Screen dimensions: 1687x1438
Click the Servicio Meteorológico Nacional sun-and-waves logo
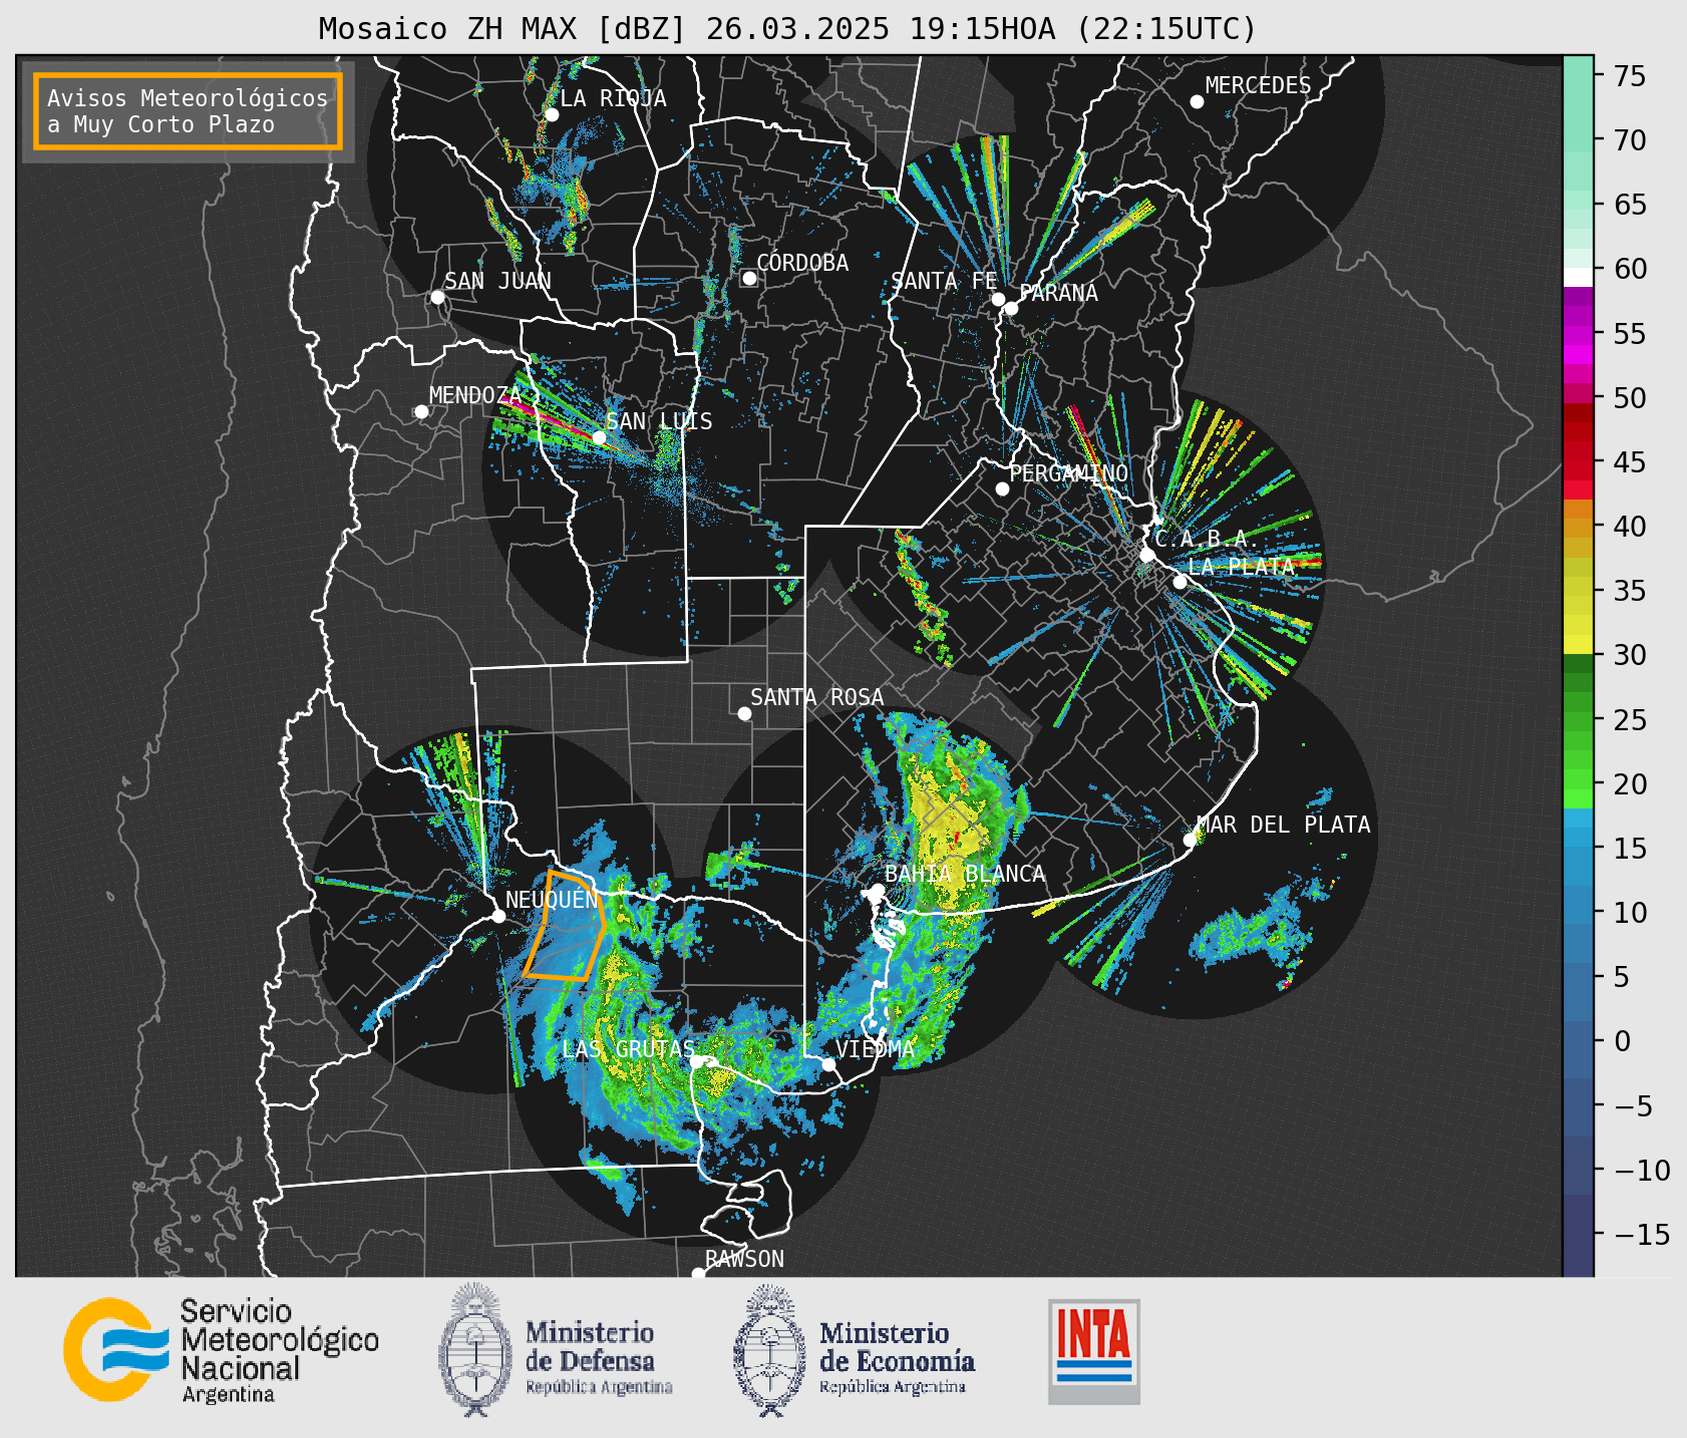[x=115, y=1350]
